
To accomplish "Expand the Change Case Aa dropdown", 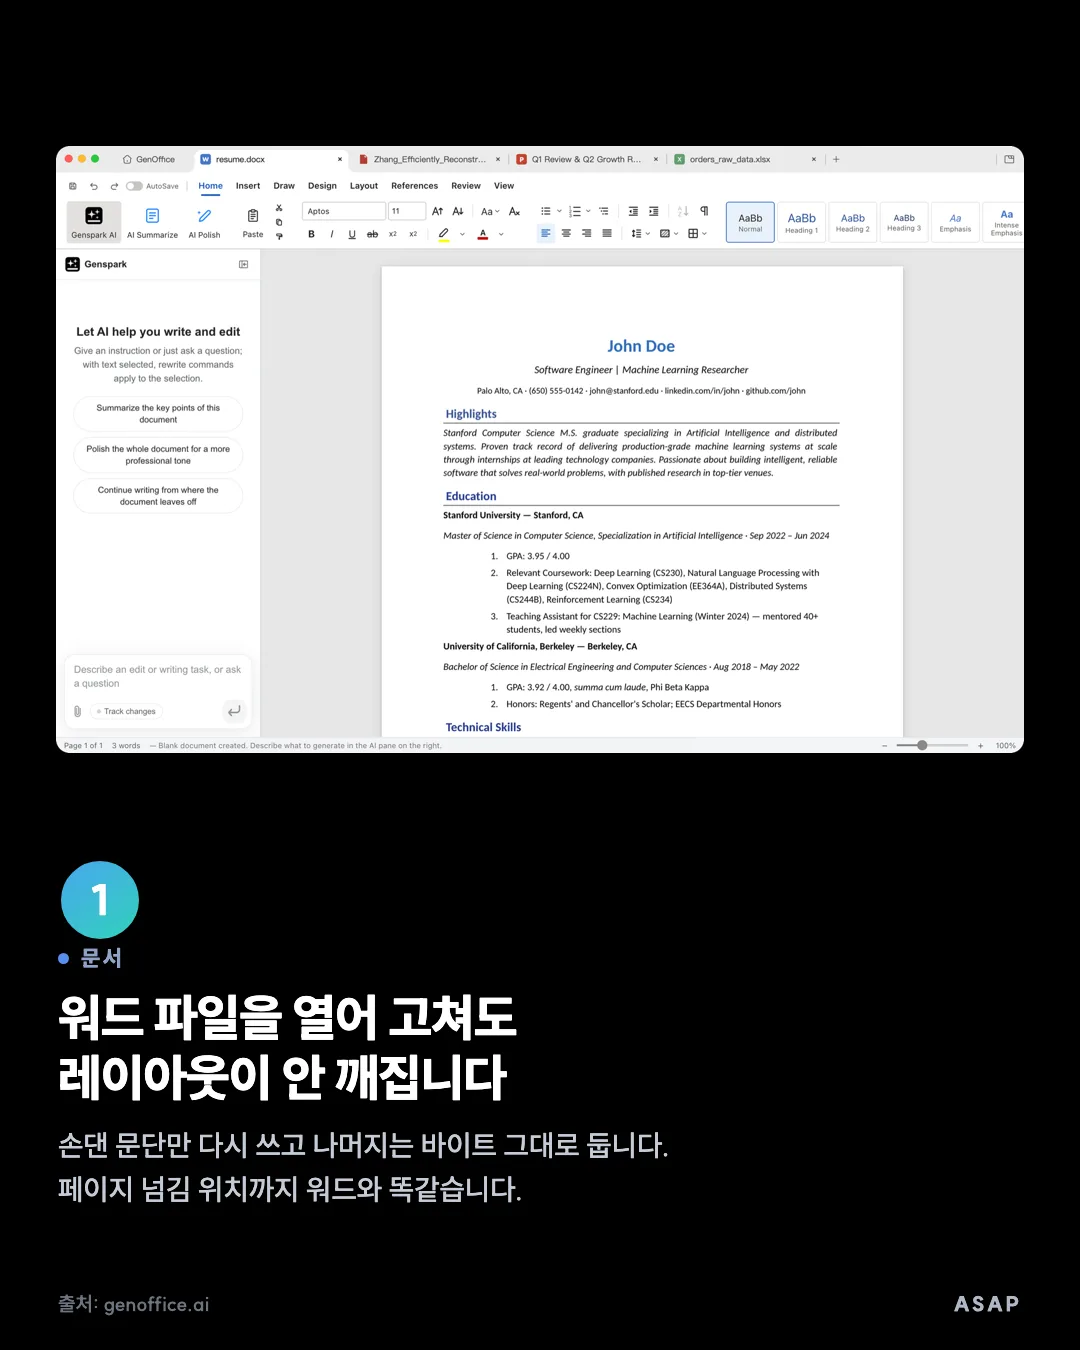I will 489,211.
